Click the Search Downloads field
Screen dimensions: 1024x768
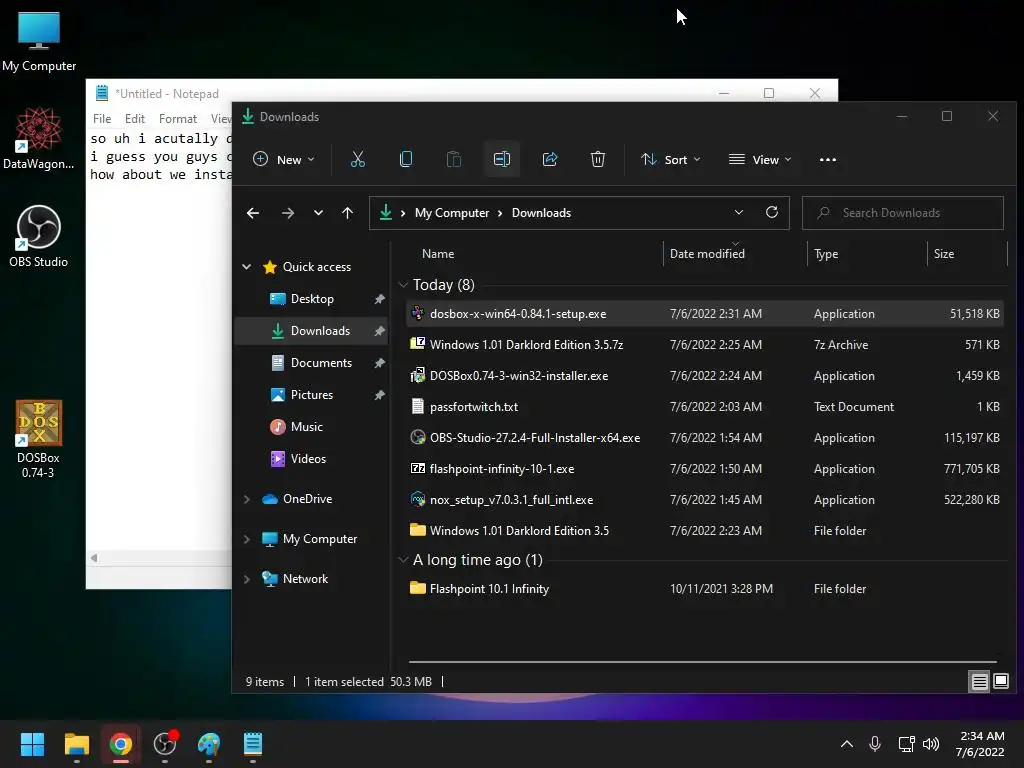903,213
